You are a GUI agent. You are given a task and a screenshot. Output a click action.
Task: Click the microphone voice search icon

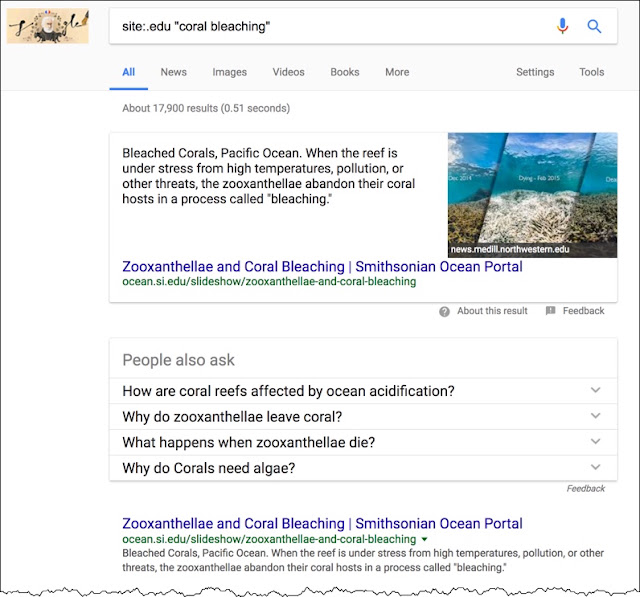562,27
